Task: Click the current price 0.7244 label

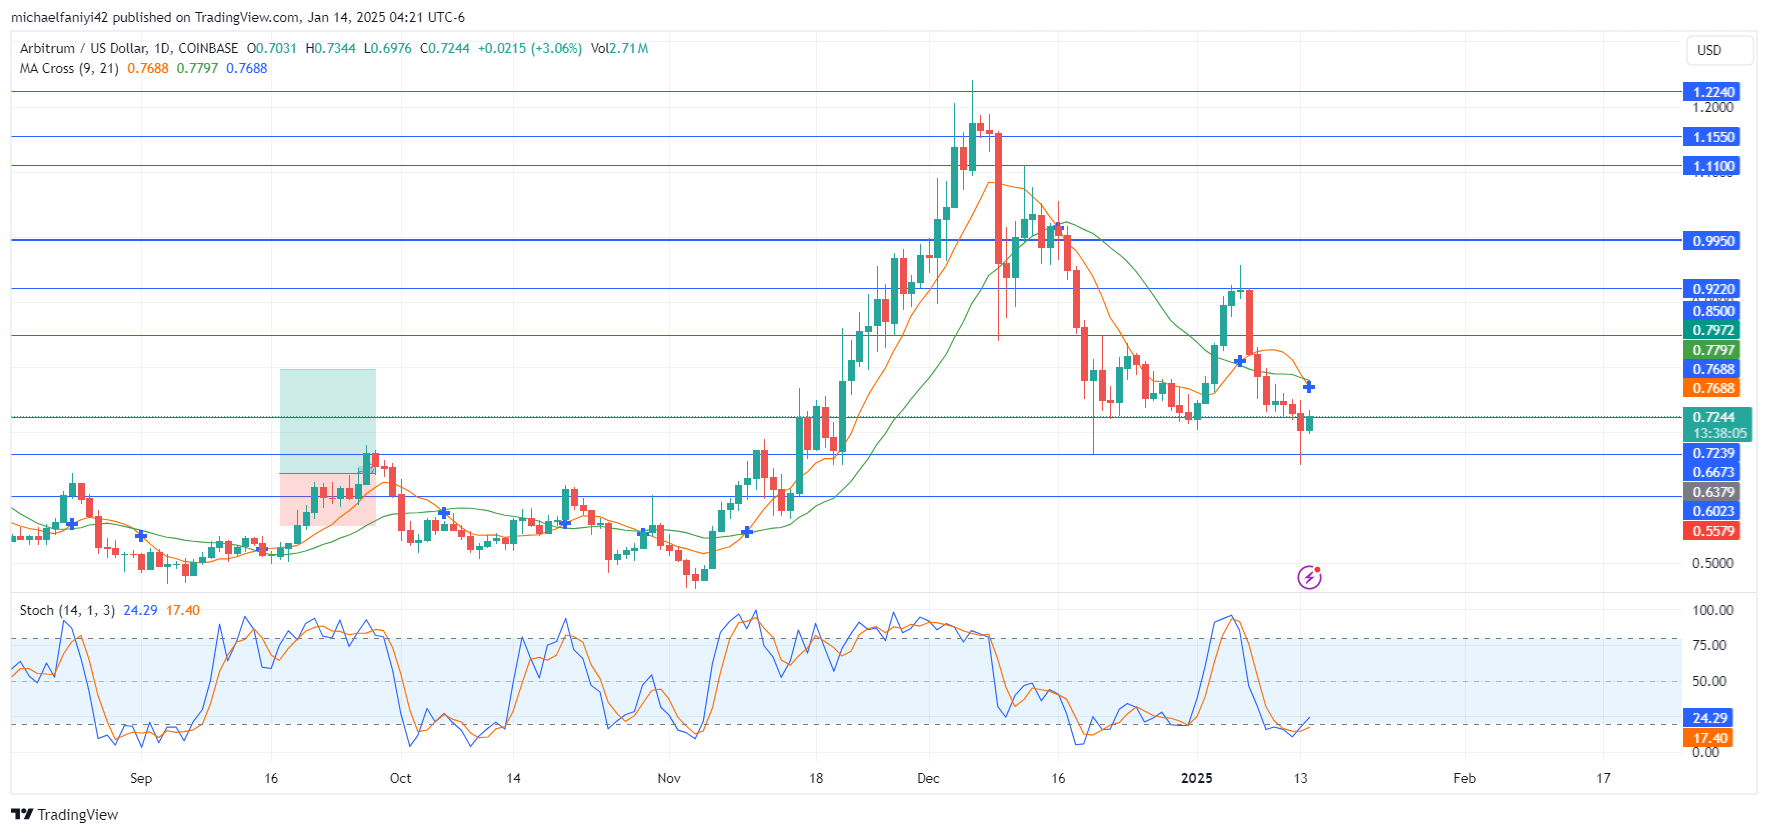Action: click(x=1716, y=417)
